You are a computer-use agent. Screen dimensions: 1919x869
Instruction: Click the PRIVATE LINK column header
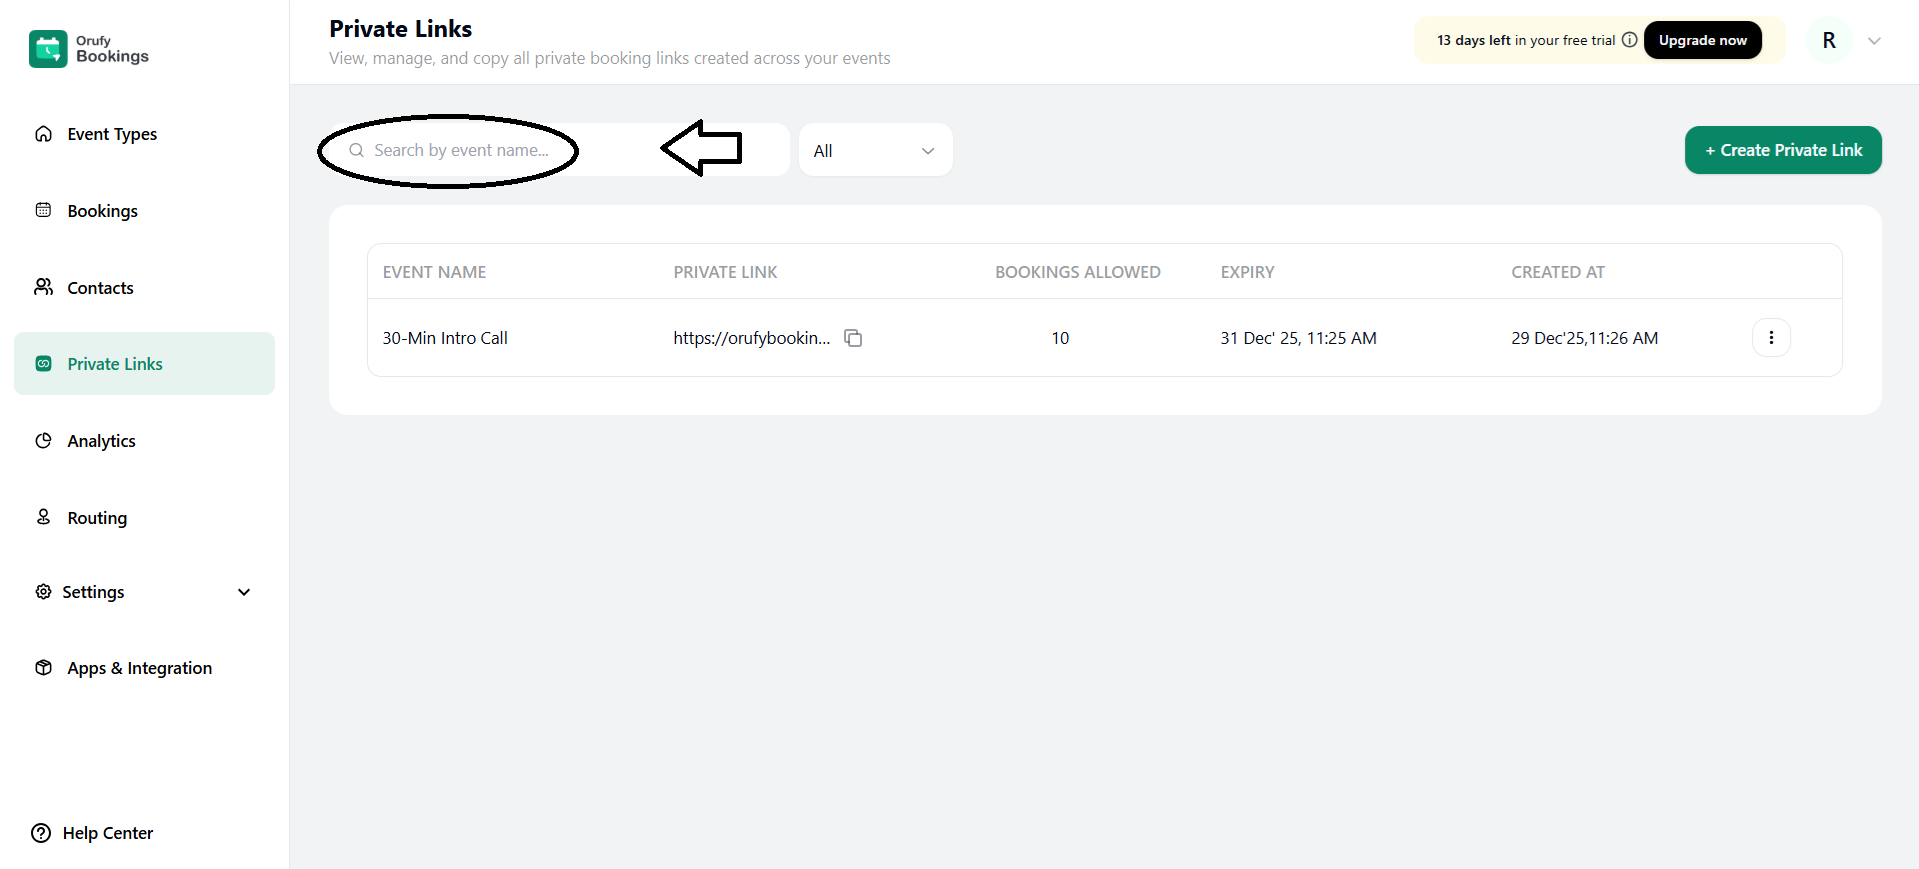coord(725,272)
